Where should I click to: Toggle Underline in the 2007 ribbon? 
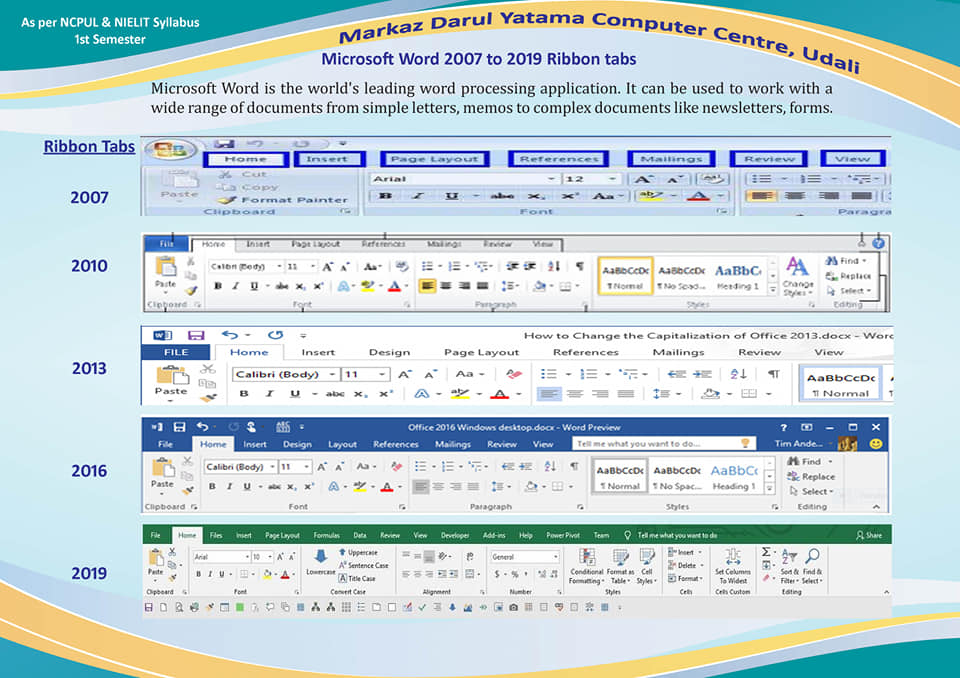(452, 196)
